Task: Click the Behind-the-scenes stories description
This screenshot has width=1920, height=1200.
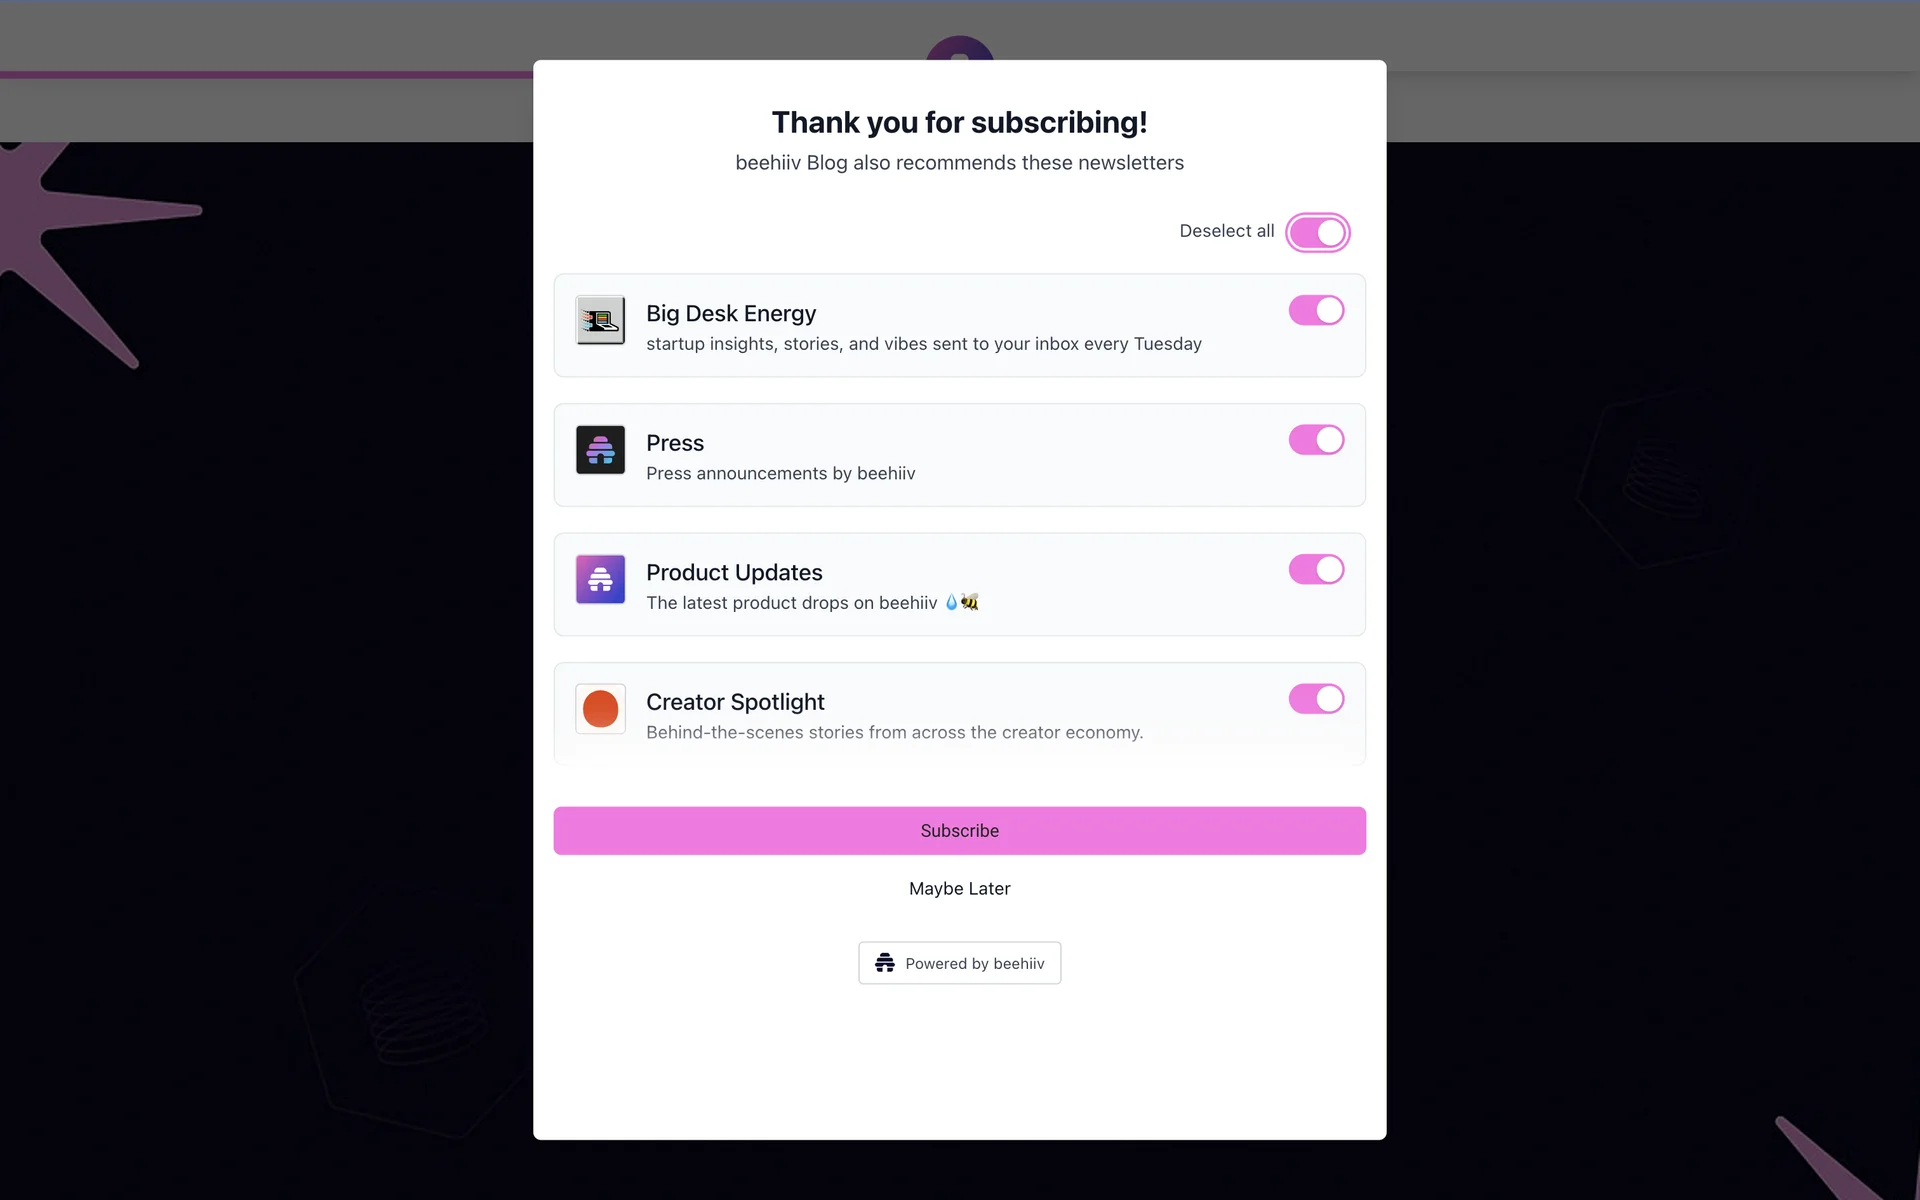Action: point(894,732)
